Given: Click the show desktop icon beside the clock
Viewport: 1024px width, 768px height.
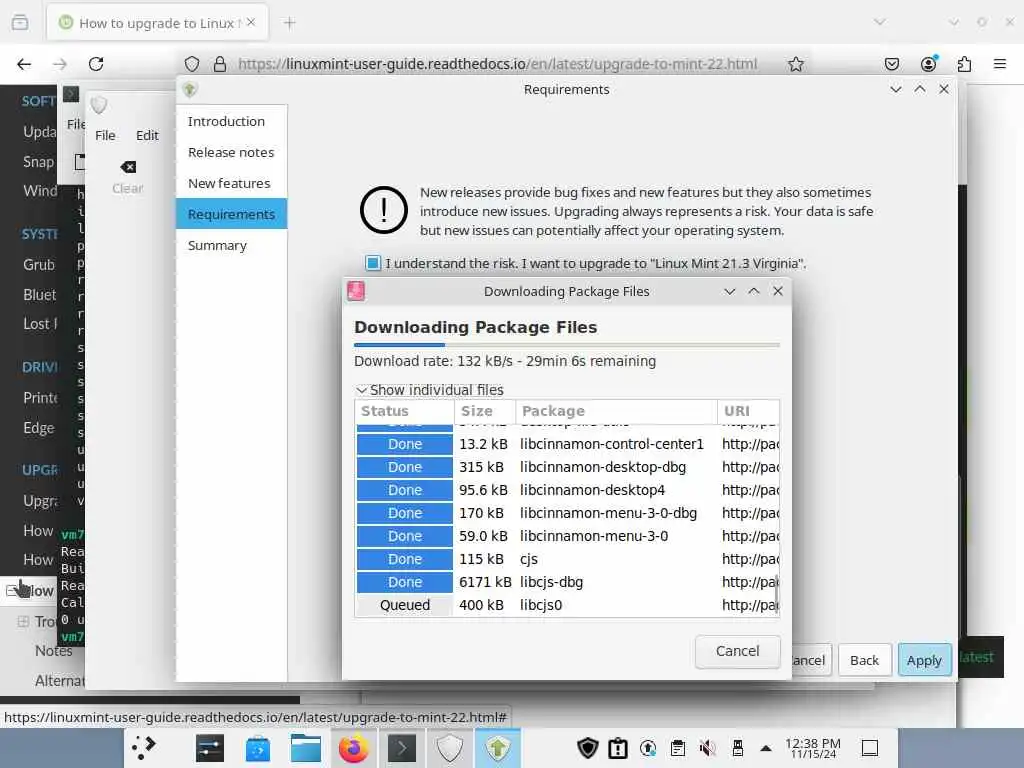Looking at the screenshot, I should pyautogui.click(x=869, y=748).
